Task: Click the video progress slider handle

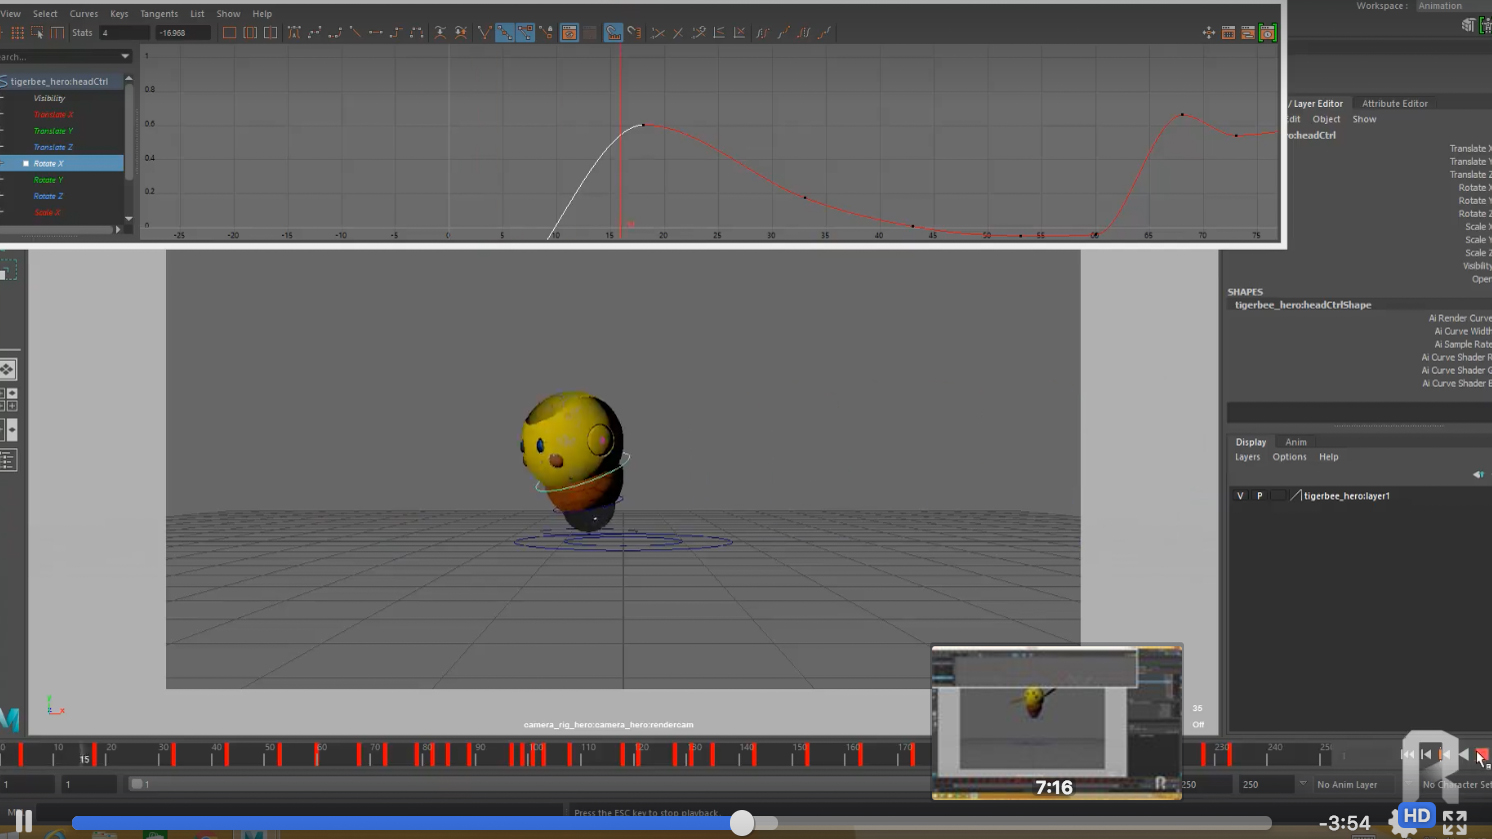Action: pyautogui.click(x=742, y=823)
